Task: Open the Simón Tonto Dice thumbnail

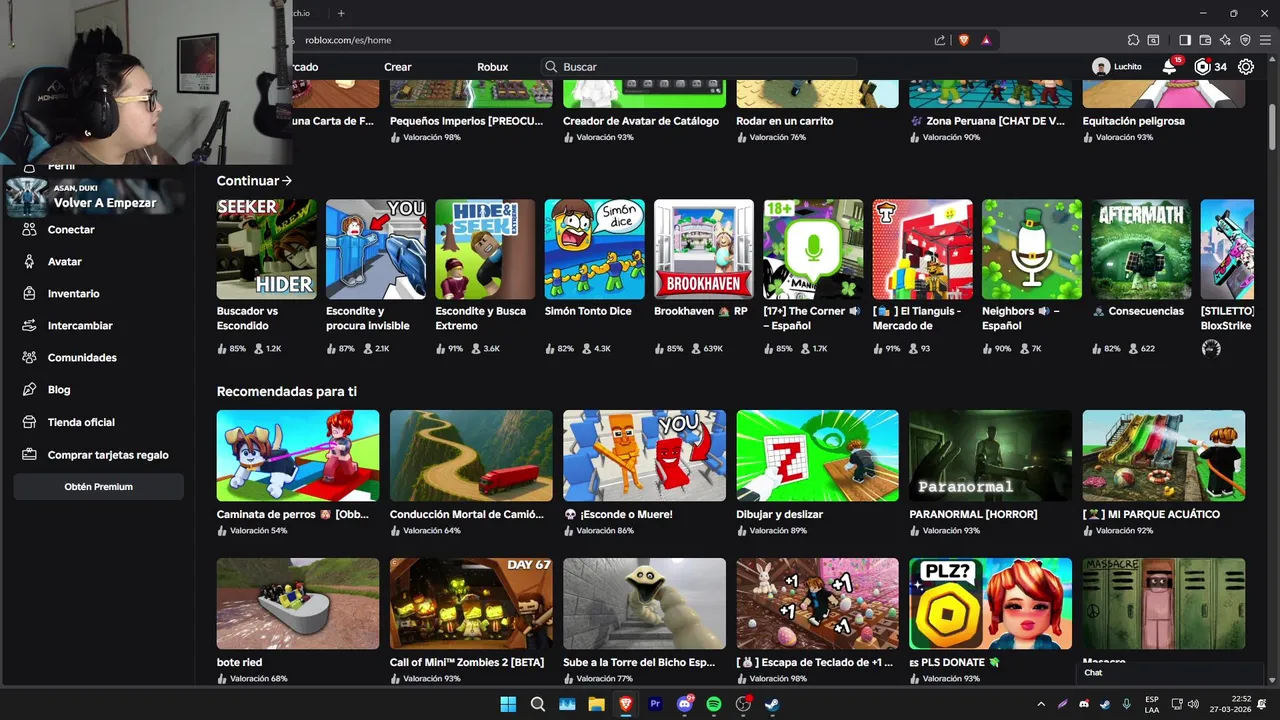Action: click(595, 249)
